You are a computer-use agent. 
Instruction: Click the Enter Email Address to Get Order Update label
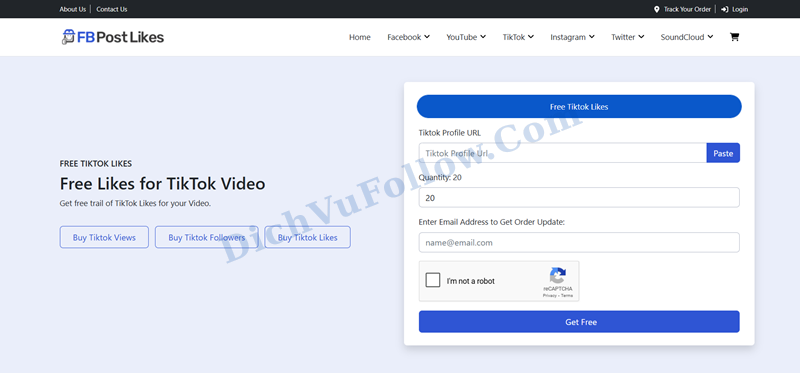point(492,222)
